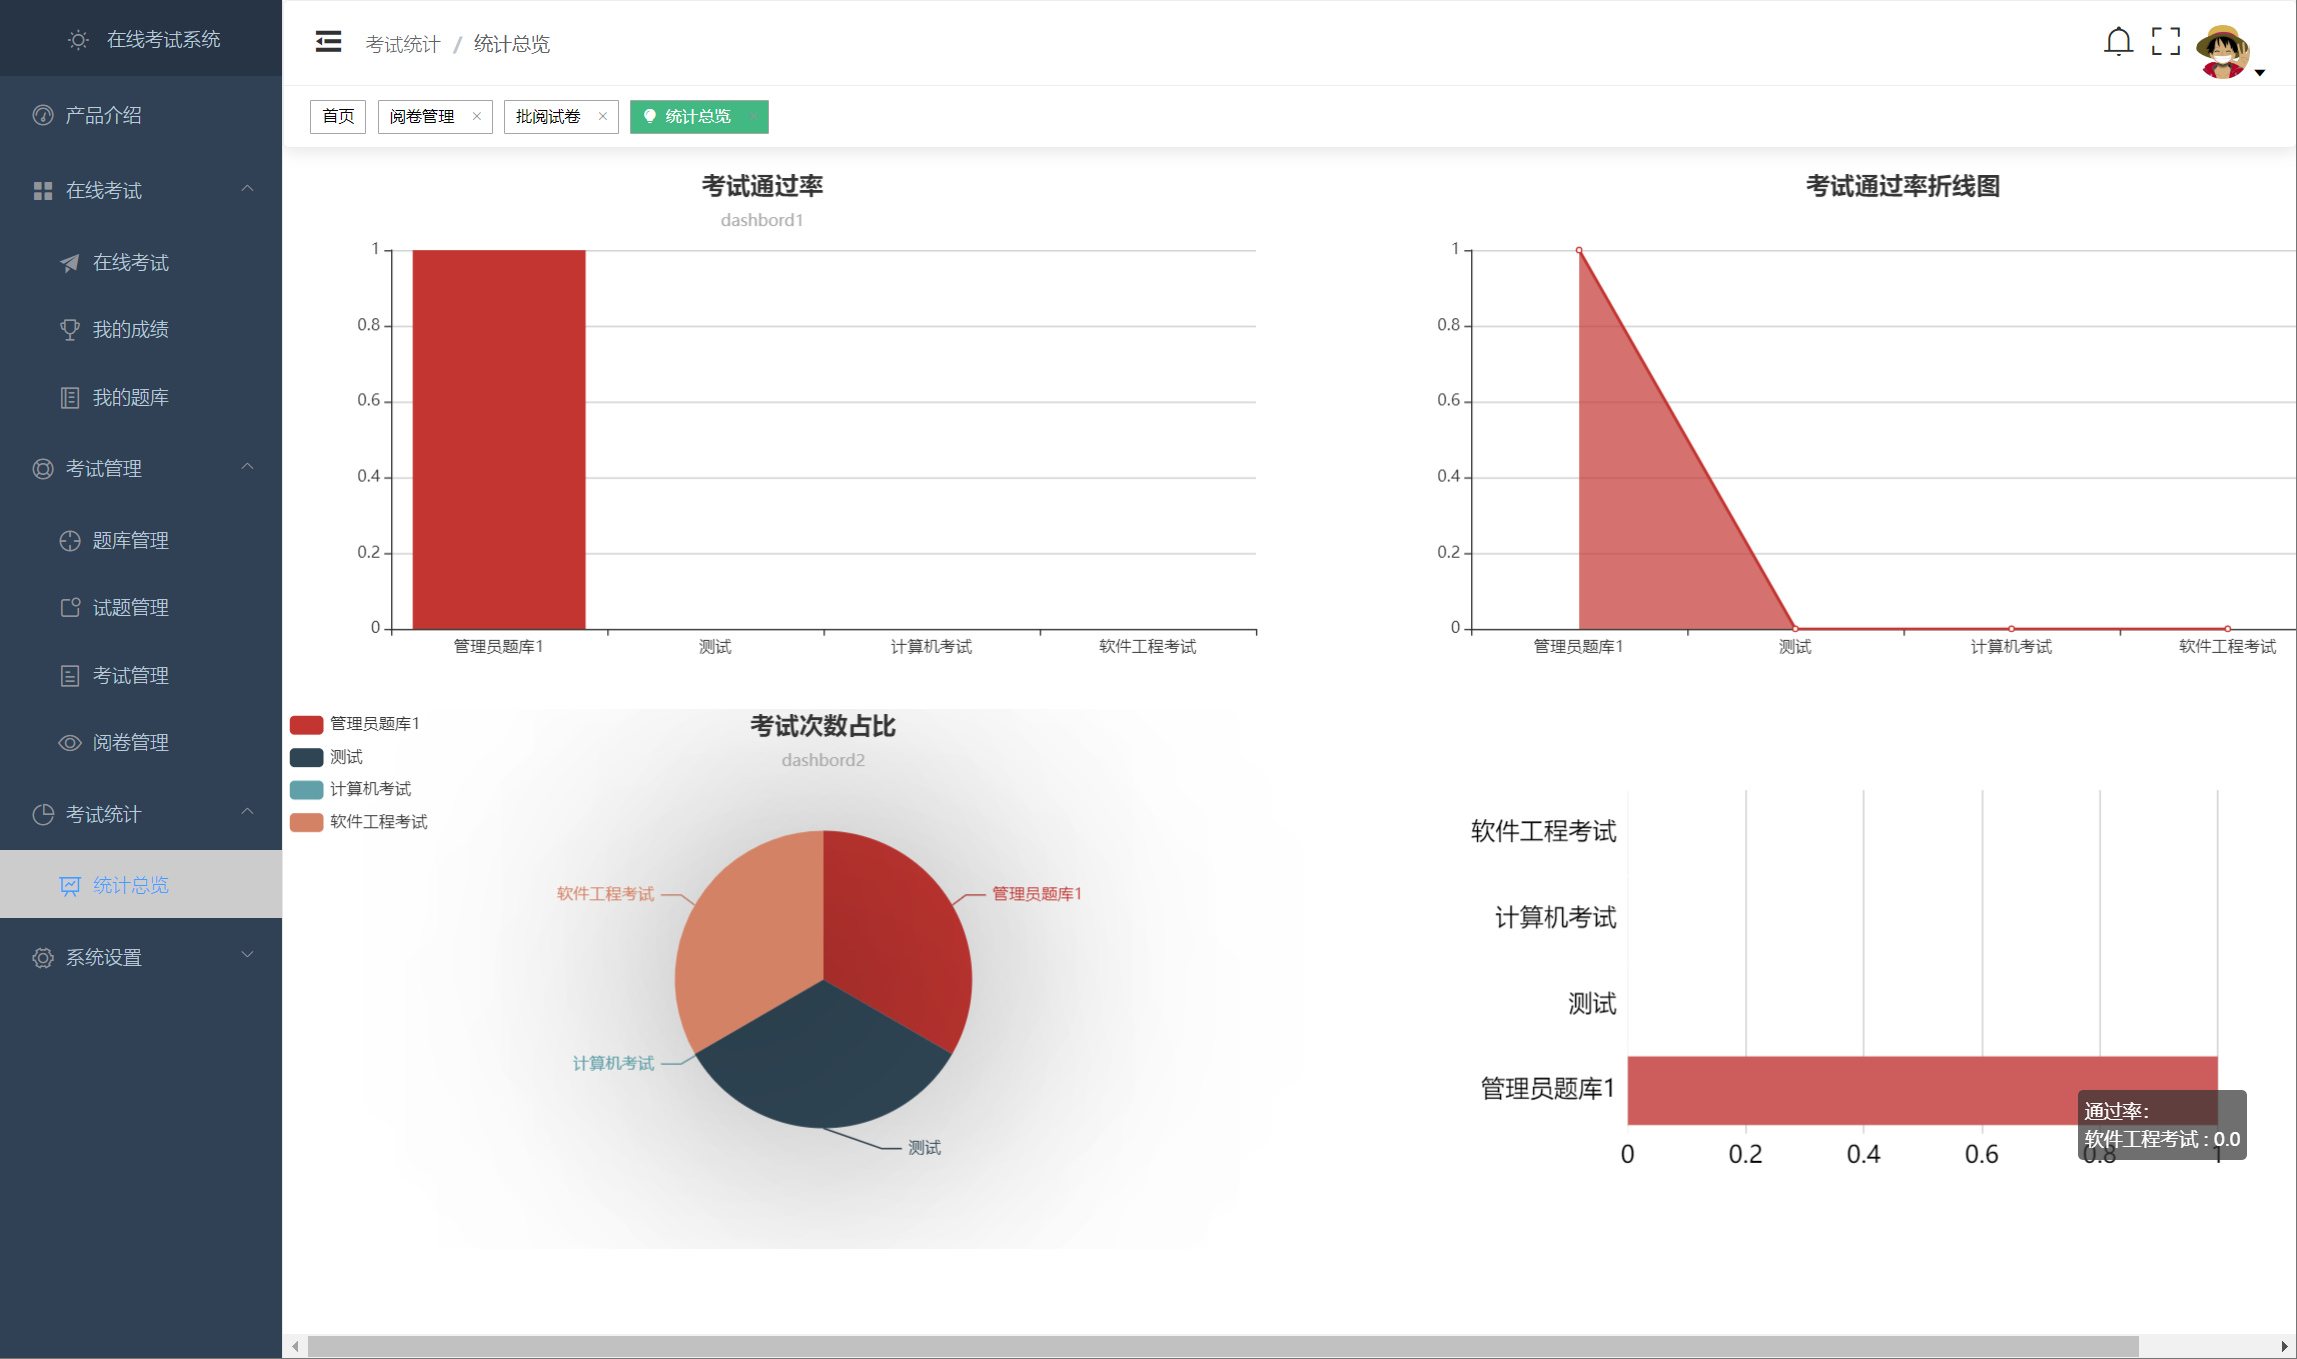The width and height of the screenshot is (2297, 1359).
Task: Switch to the 批阅试卷 tab
Action: coord(548,117)
